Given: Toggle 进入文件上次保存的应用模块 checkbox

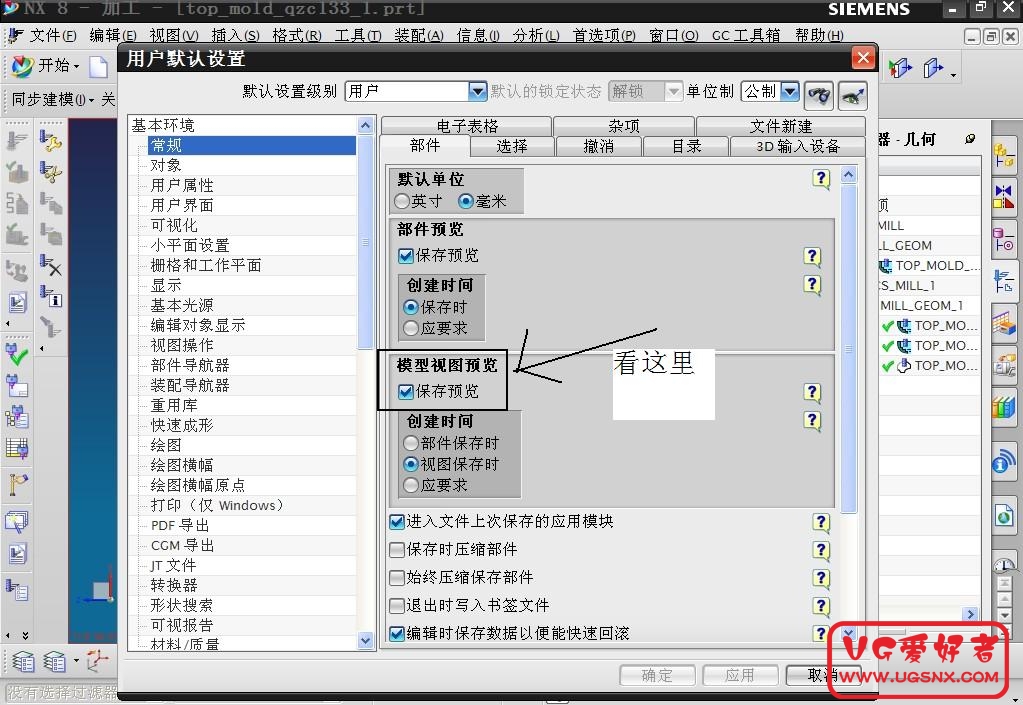Looking at the screenshot, I should click(397, 522).
